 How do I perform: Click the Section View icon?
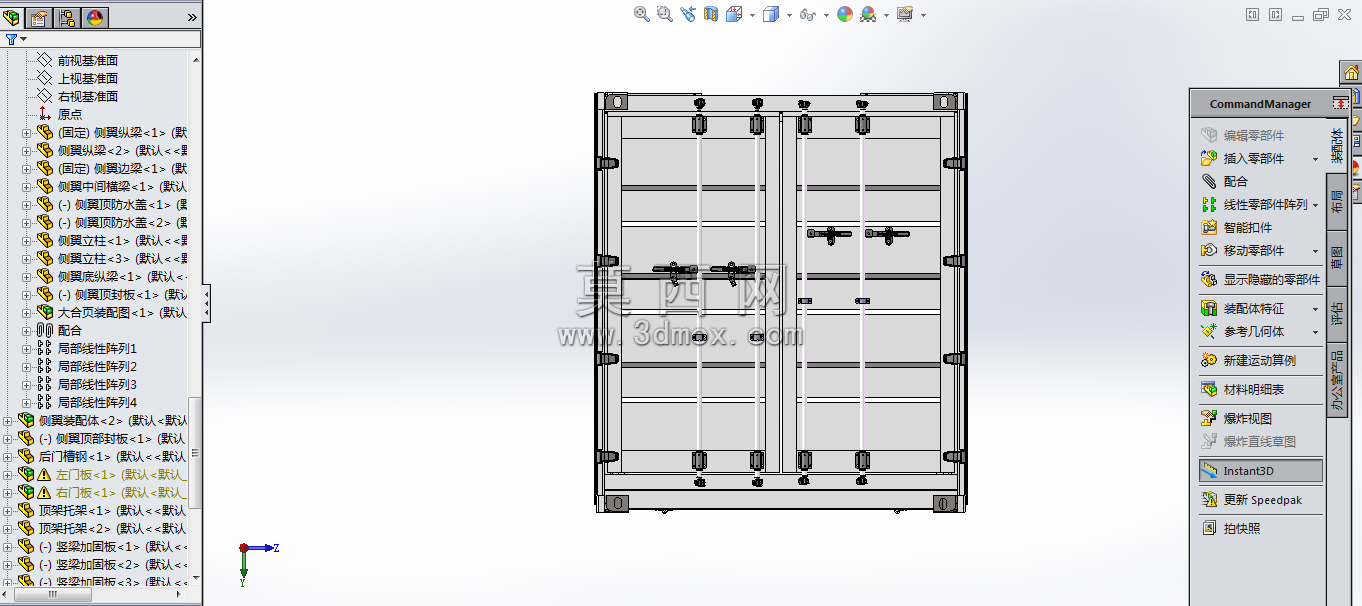[x=711, y=14]
